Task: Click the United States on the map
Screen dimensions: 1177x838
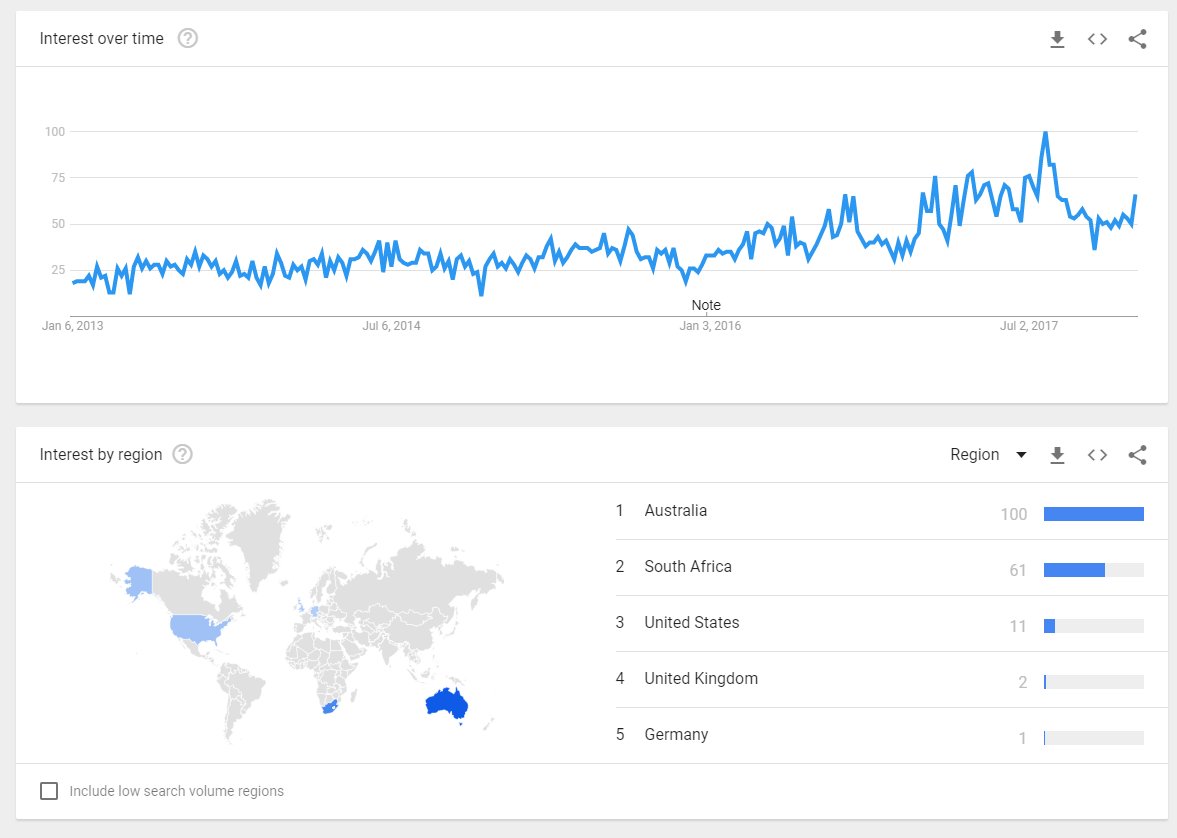Action: click(x=197, y=628)
